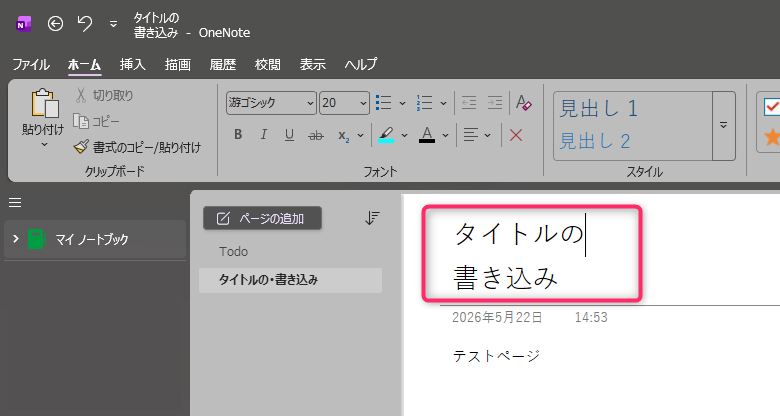Open the ファイル menu
The width and height of the screenshot is (780, 416).
pos(31,64)
